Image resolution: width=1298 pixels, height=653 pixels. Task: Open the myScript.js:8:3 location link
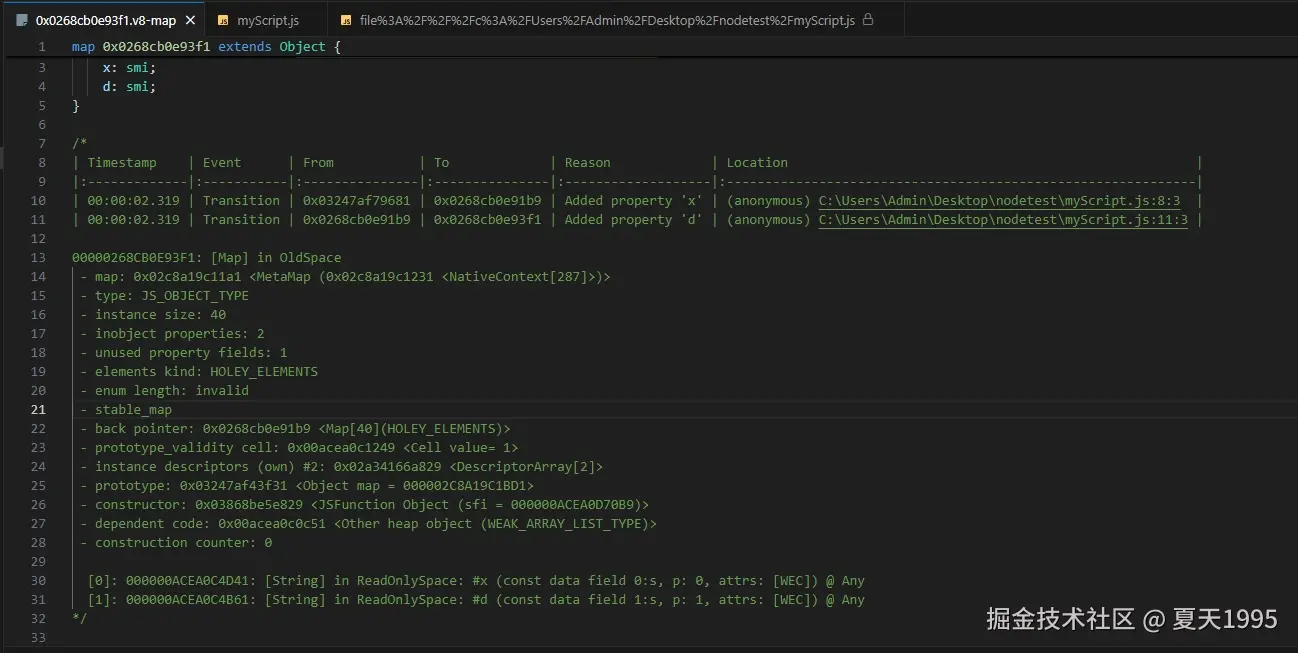pyautogui.click(x=999, y=201)
